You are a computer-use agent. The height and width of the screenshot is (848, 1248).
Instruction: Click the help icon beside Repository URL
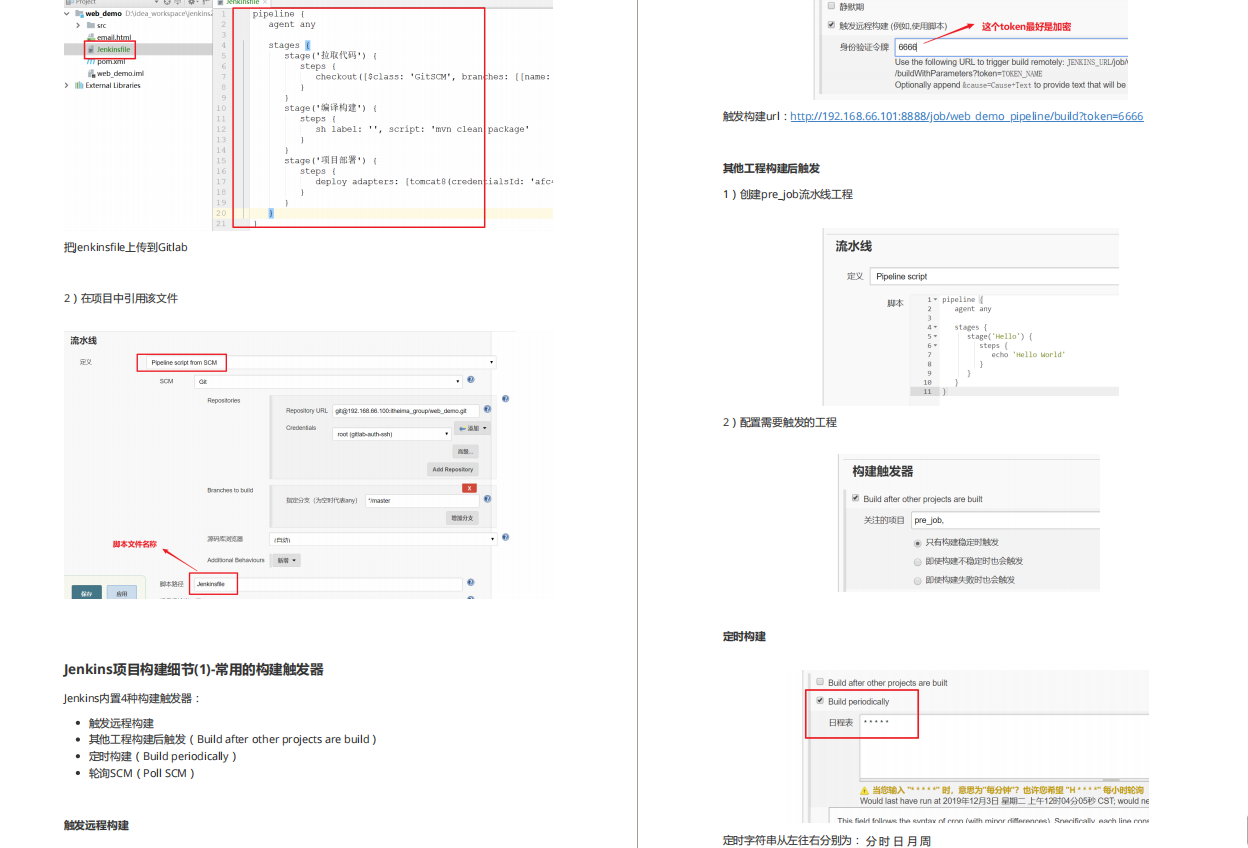coord(487,408)
